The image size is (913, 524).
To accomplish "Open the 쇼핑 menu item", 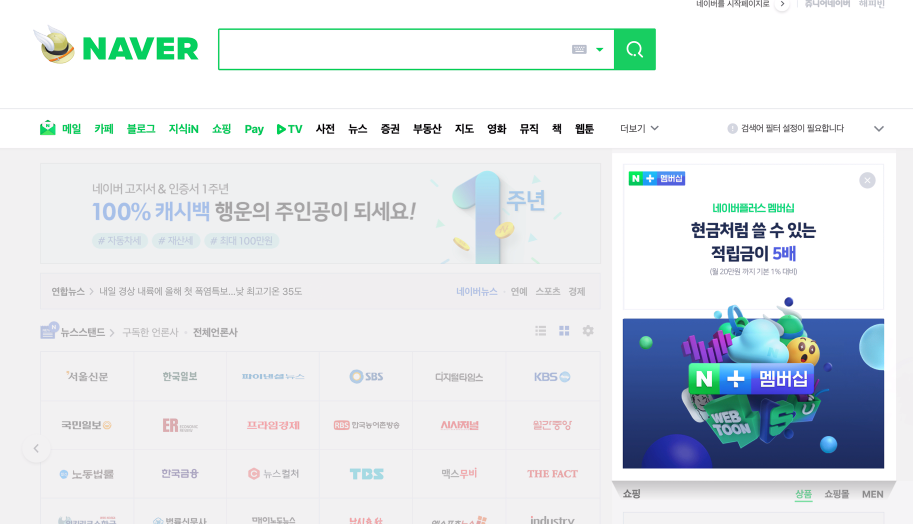I will coord(221,129).
